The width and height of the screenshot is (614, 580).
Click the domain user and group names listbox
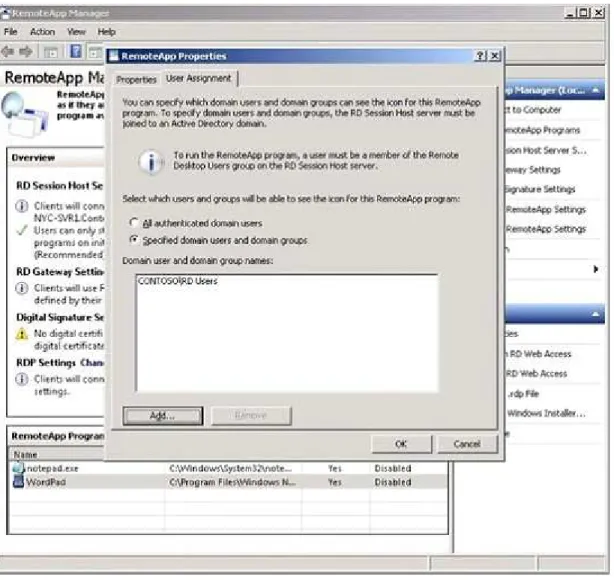pos(287,333)
